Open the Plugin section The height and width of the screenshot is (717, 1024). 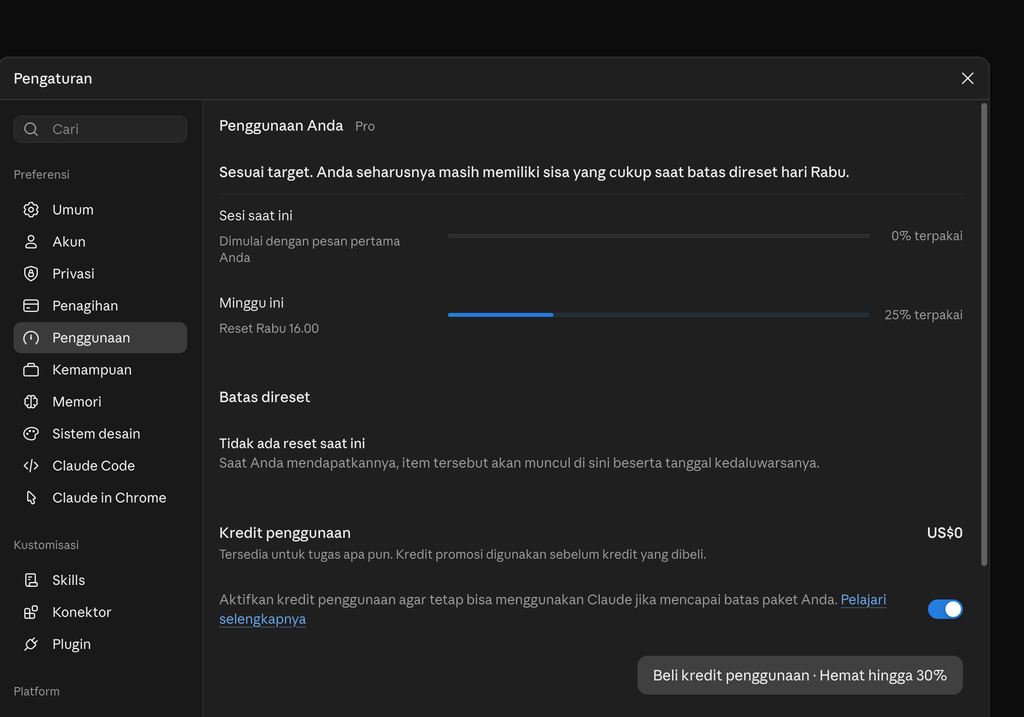tap(100, 644)
